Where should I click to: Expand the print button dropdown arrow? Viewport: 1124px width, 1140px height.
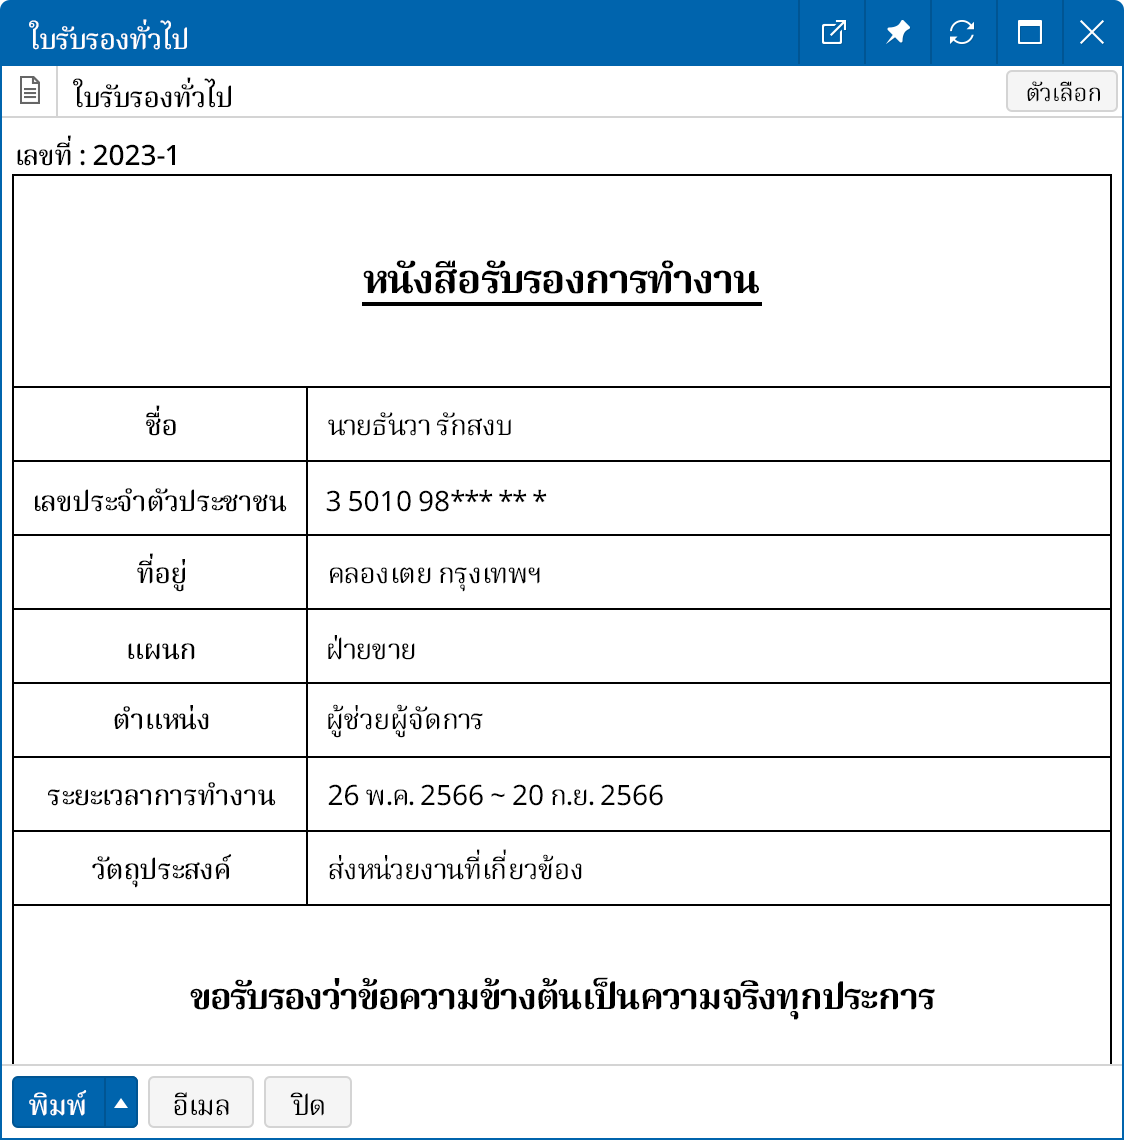point(121,1103)
